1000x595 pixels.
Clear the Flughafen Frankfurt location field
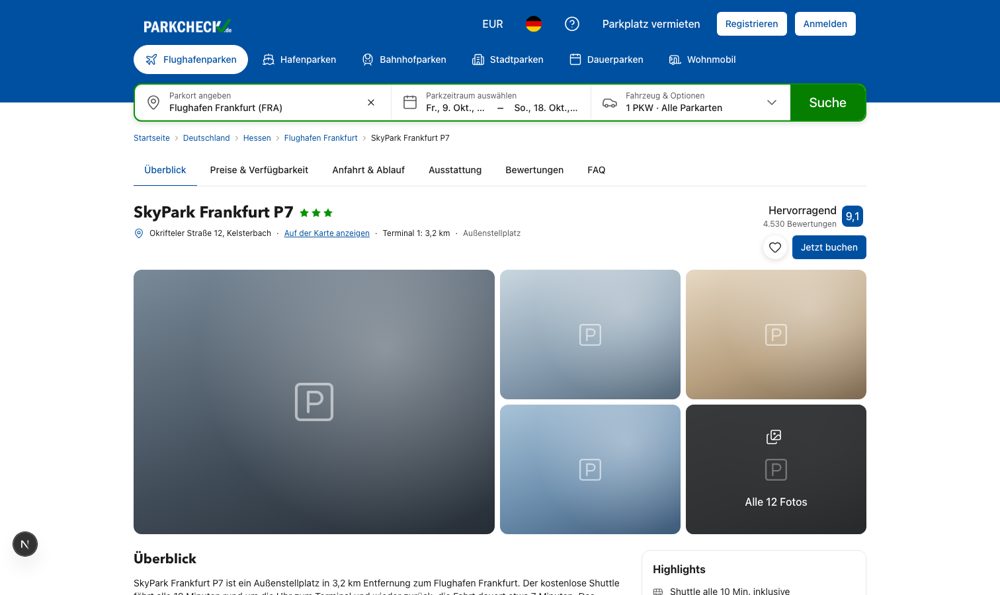coord(371,102)
